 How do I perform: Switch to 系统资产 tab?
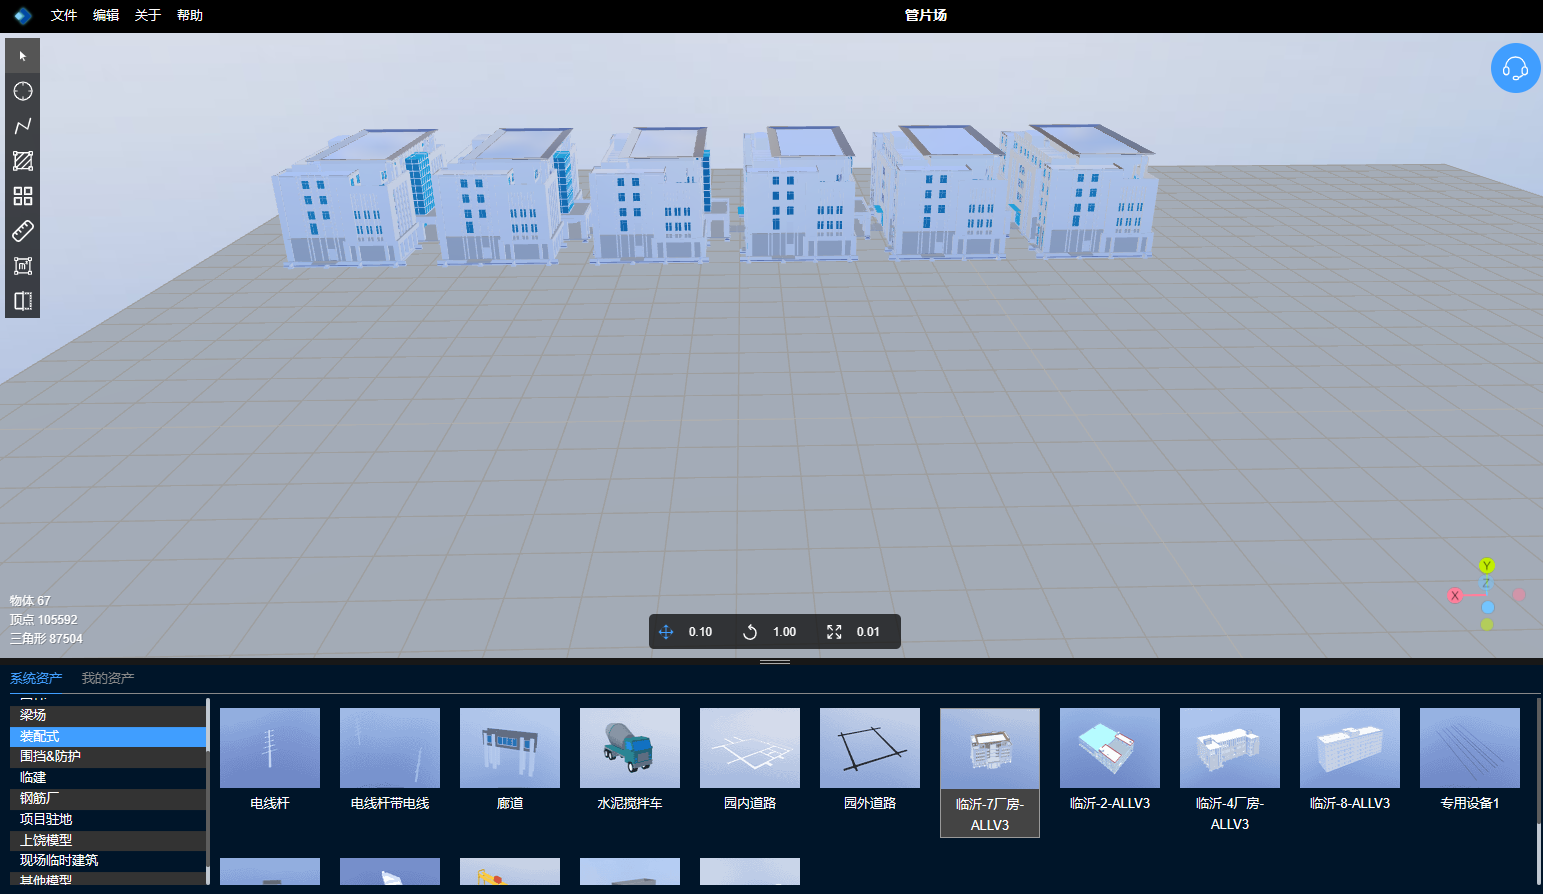coord(36,678)
